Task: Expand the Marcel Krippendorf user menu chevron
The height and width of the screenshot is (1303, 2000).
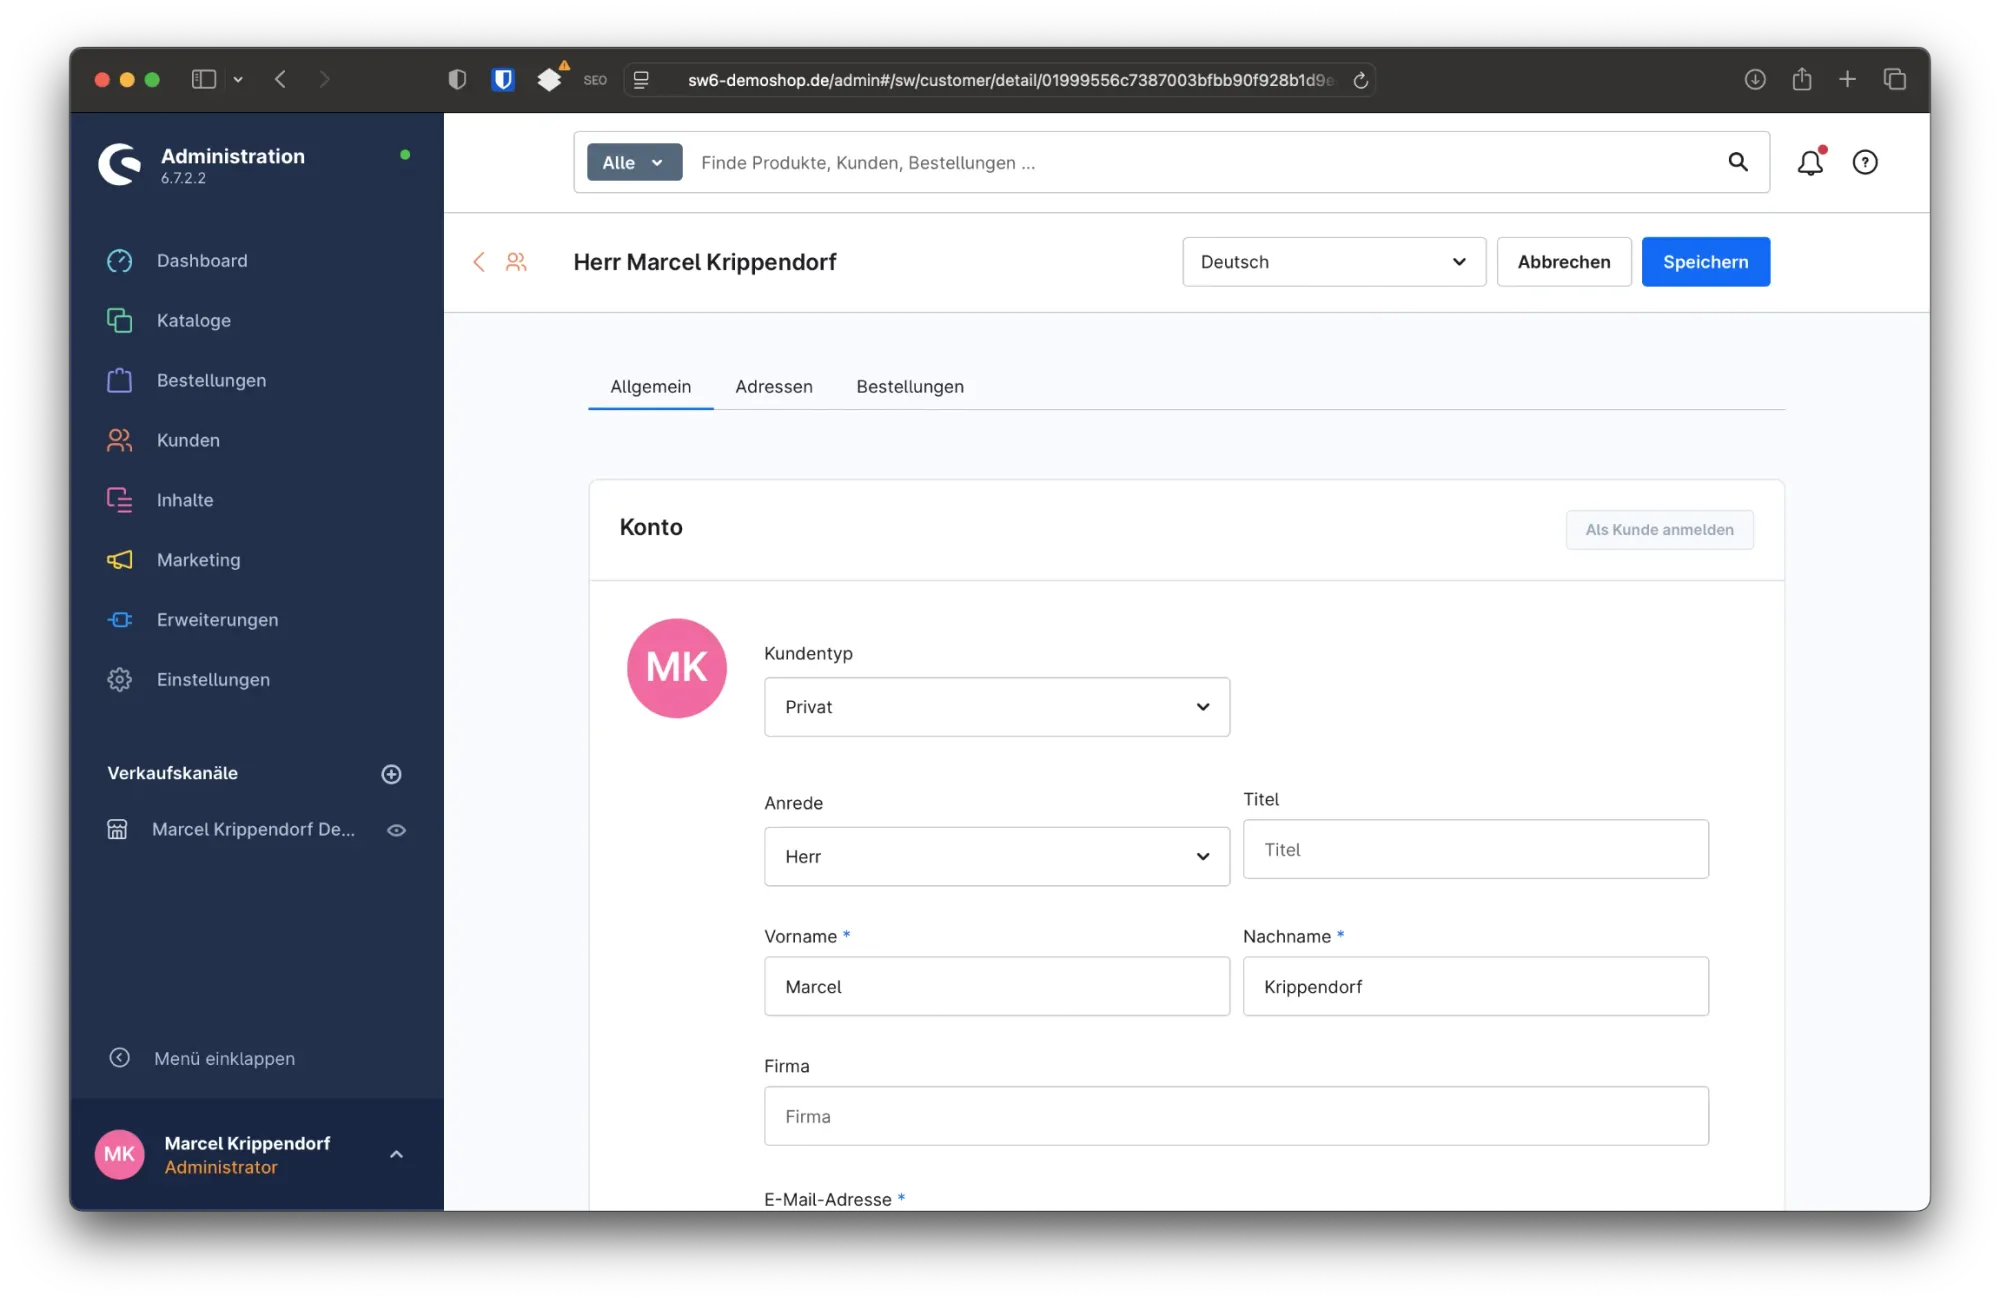Action: [x=396, y=1154]
